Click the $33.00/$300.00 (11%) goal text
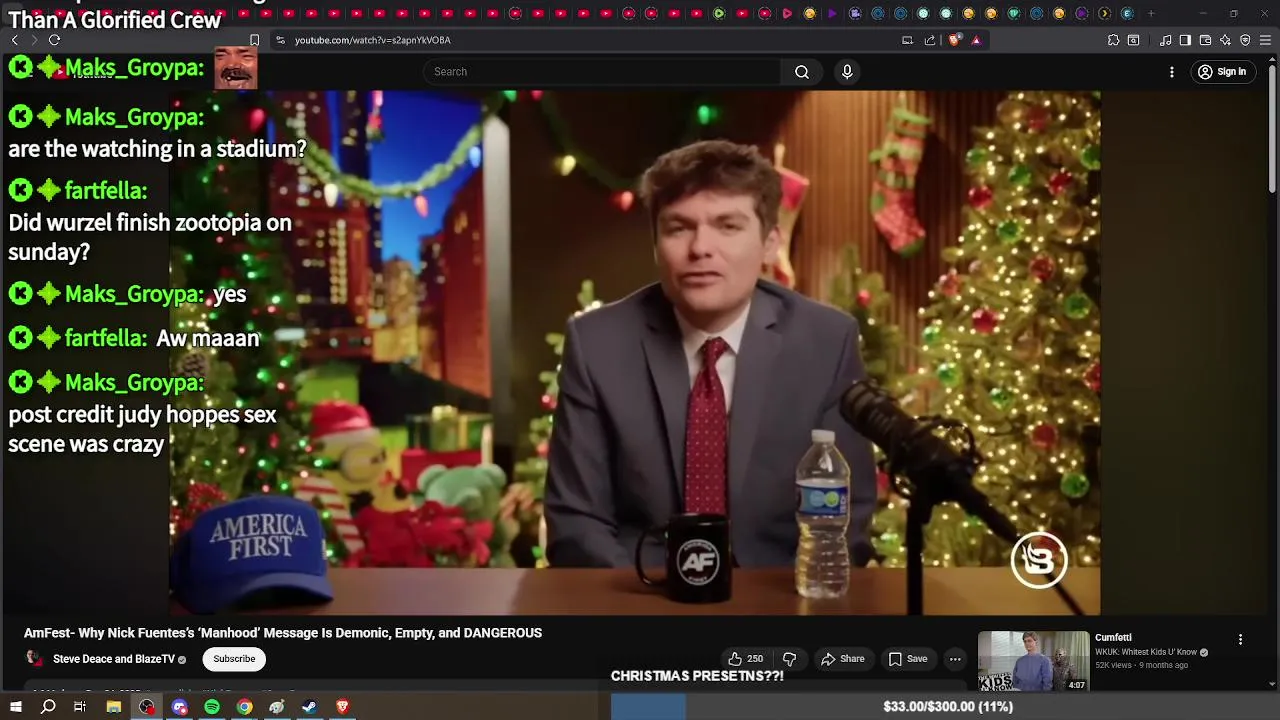 point(948,707)
